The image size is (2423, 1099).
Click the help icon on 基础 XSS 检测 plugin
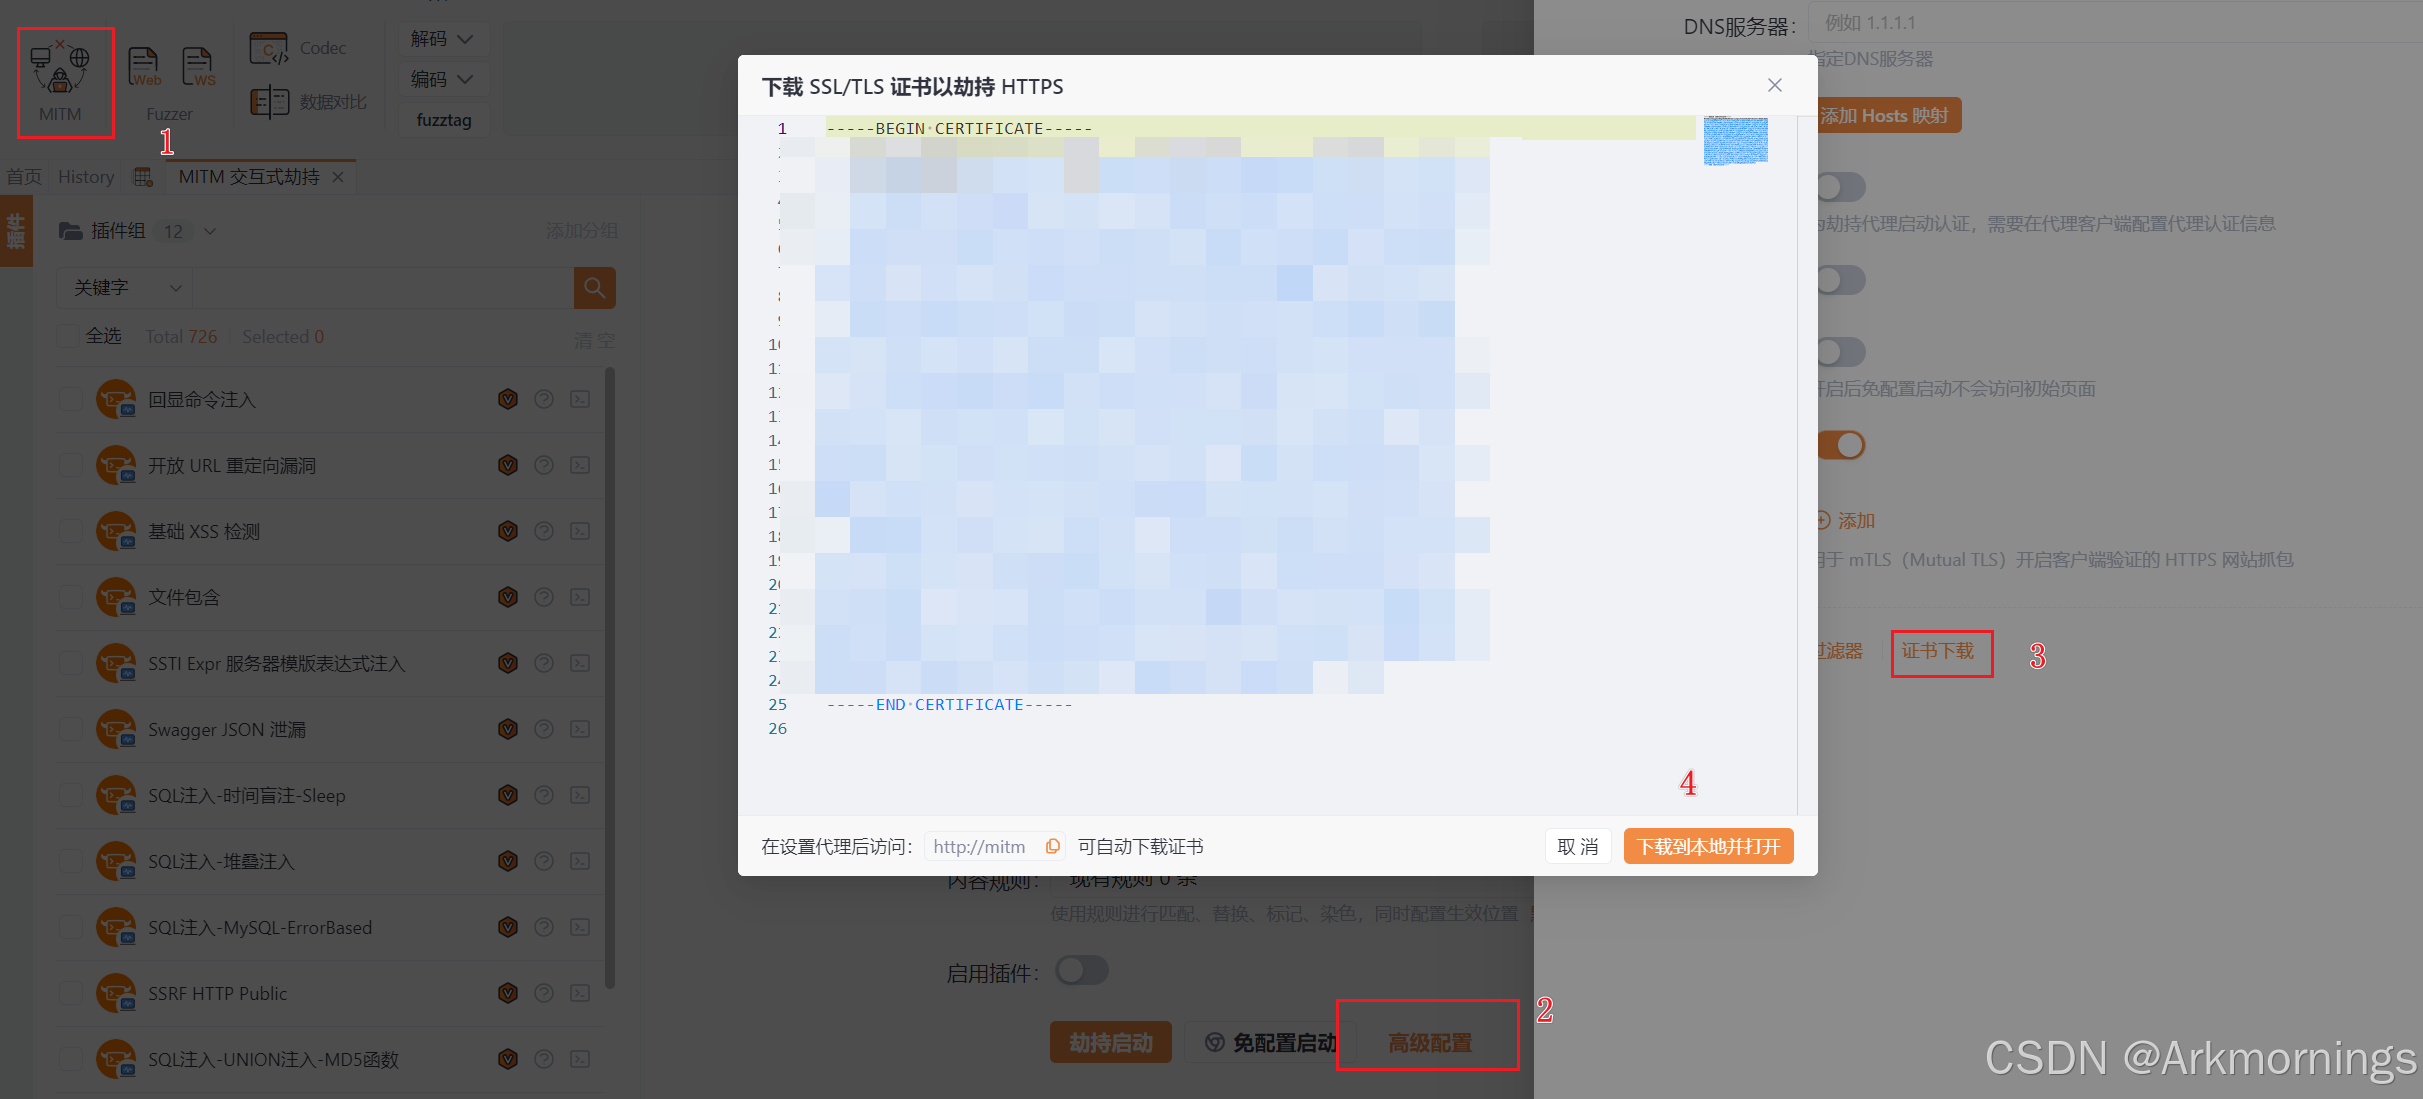pyautogui.click(x=544, y=531)
